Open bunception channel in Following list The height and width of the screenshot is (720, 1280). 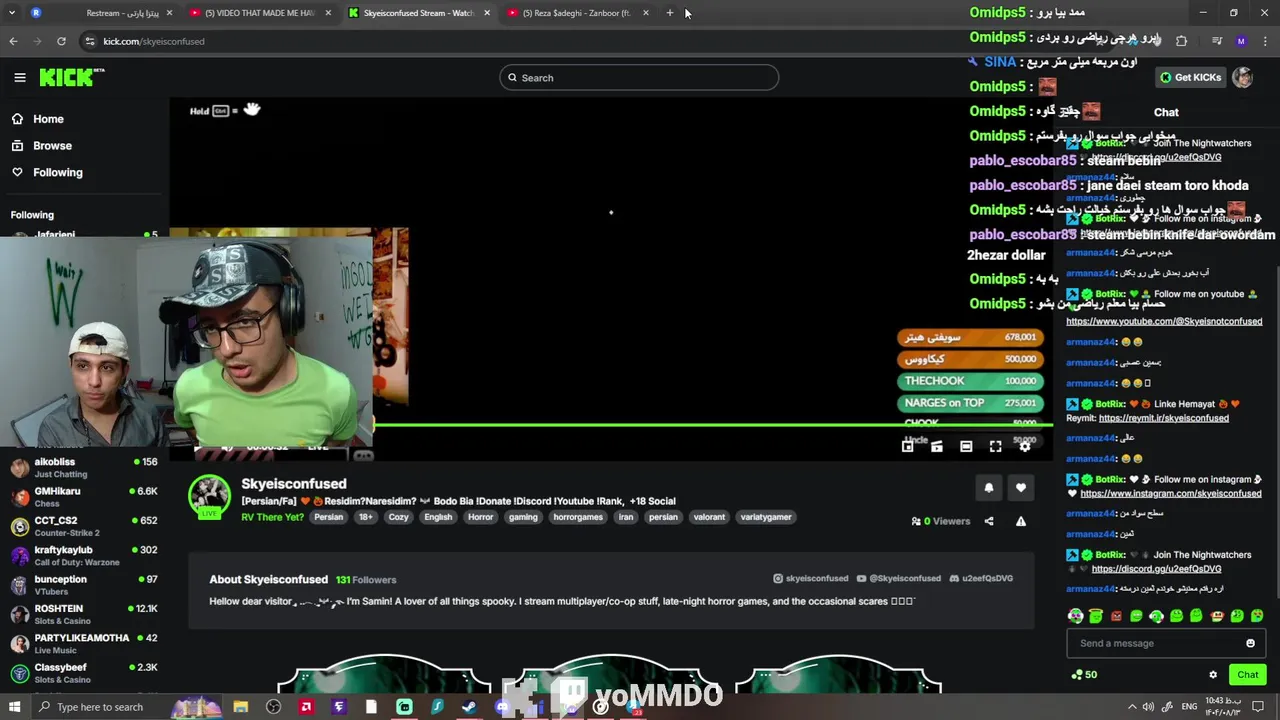tap(84, 585)
